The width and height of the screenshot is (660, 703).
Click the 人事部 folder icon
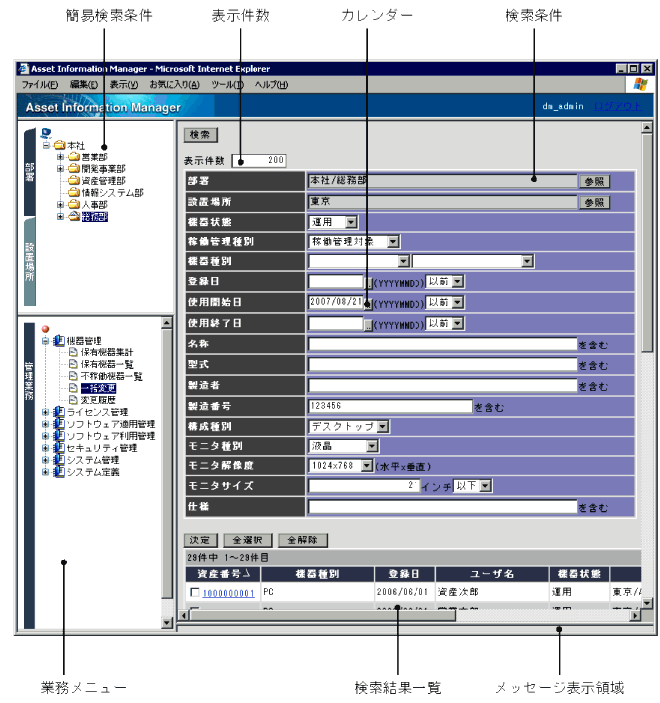(x=74, y=204)
